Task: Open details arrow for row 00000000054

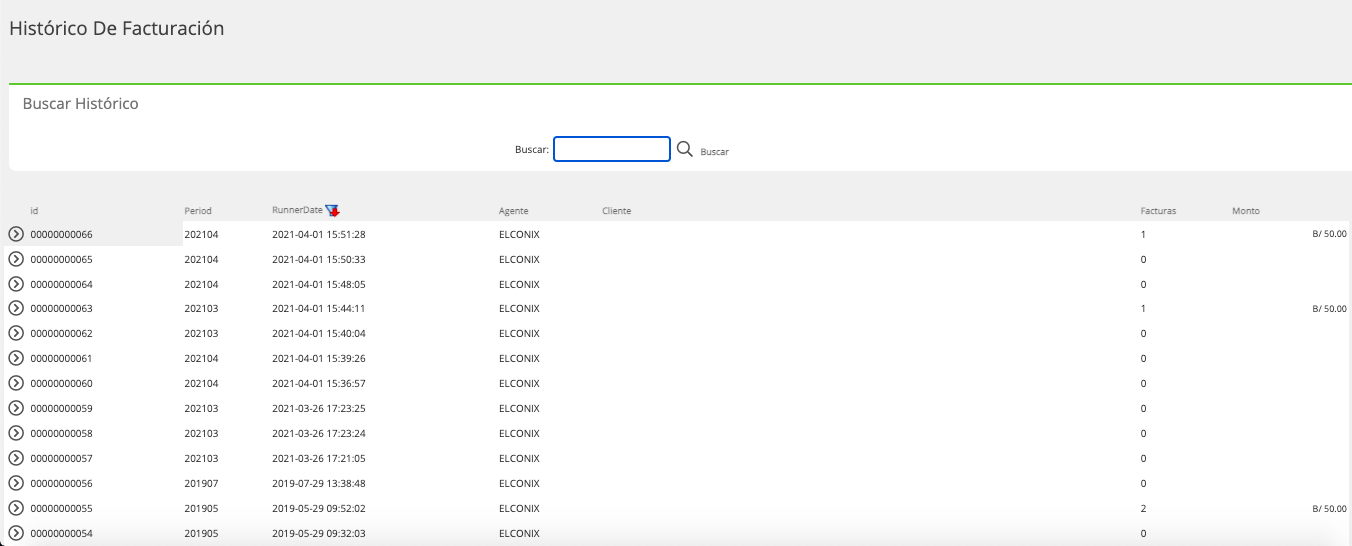Action: (16, 533)
